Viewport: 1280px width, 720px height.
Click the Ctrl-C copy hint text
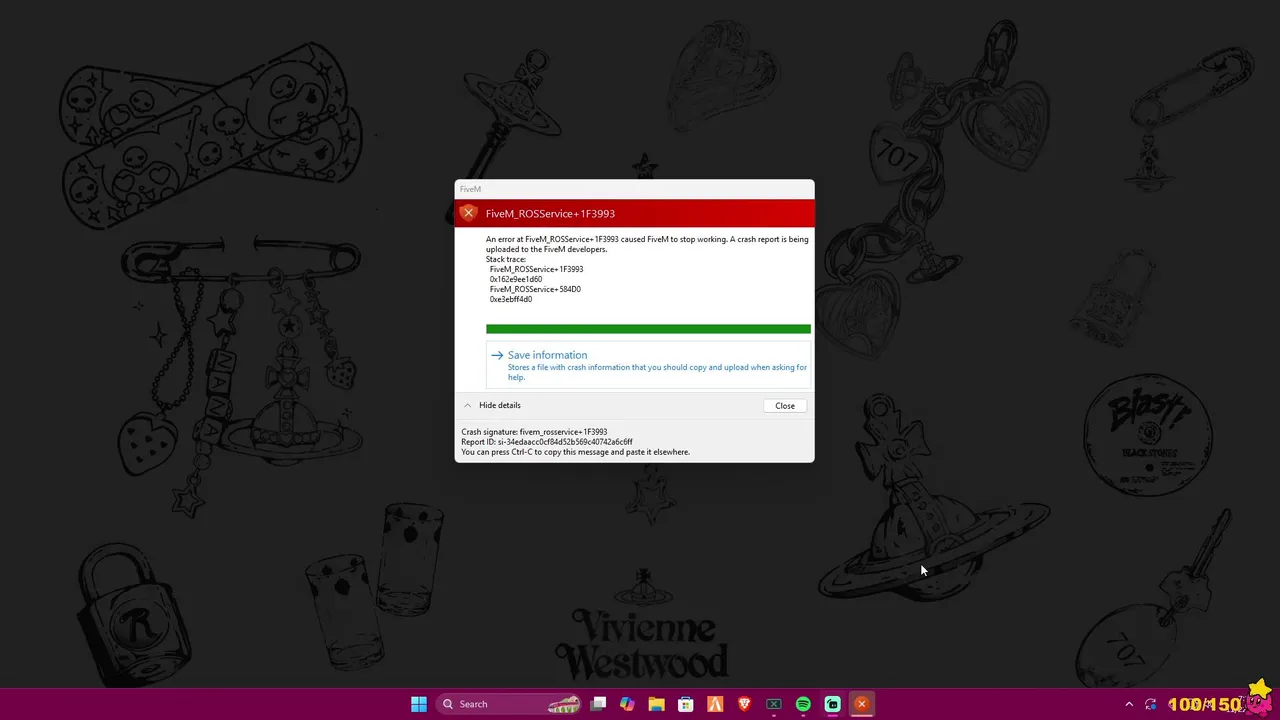[x=575, y=452]
